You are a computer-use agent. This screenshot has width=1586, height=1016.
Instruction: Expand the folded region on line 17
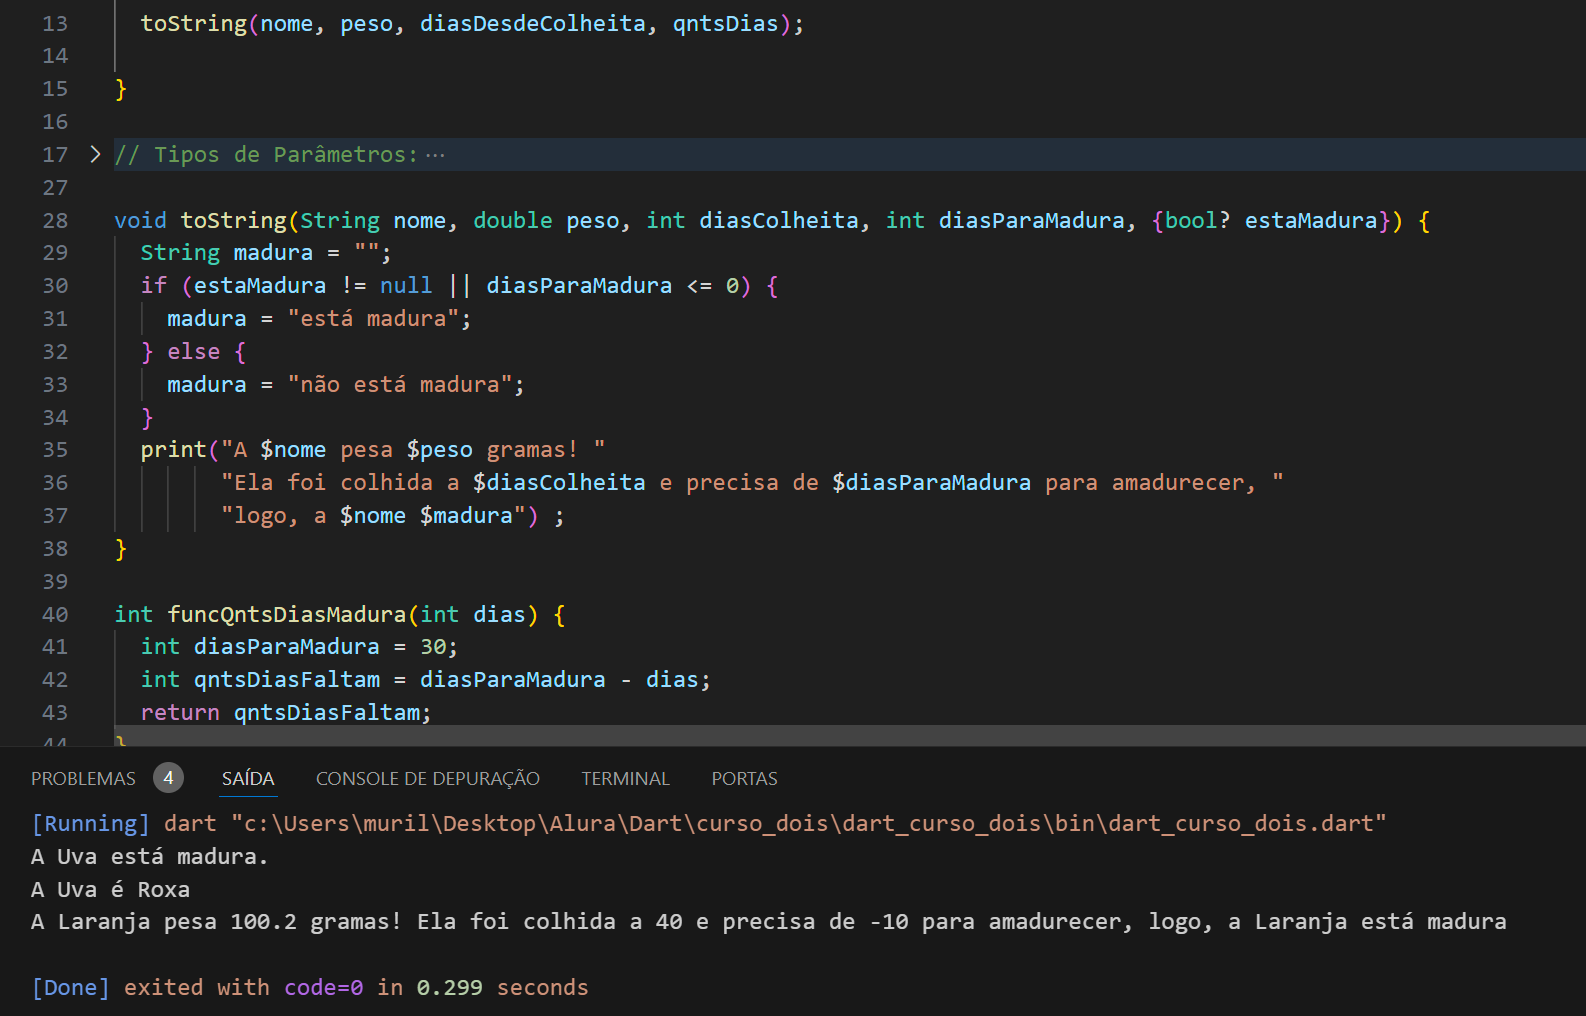[95, 154]
